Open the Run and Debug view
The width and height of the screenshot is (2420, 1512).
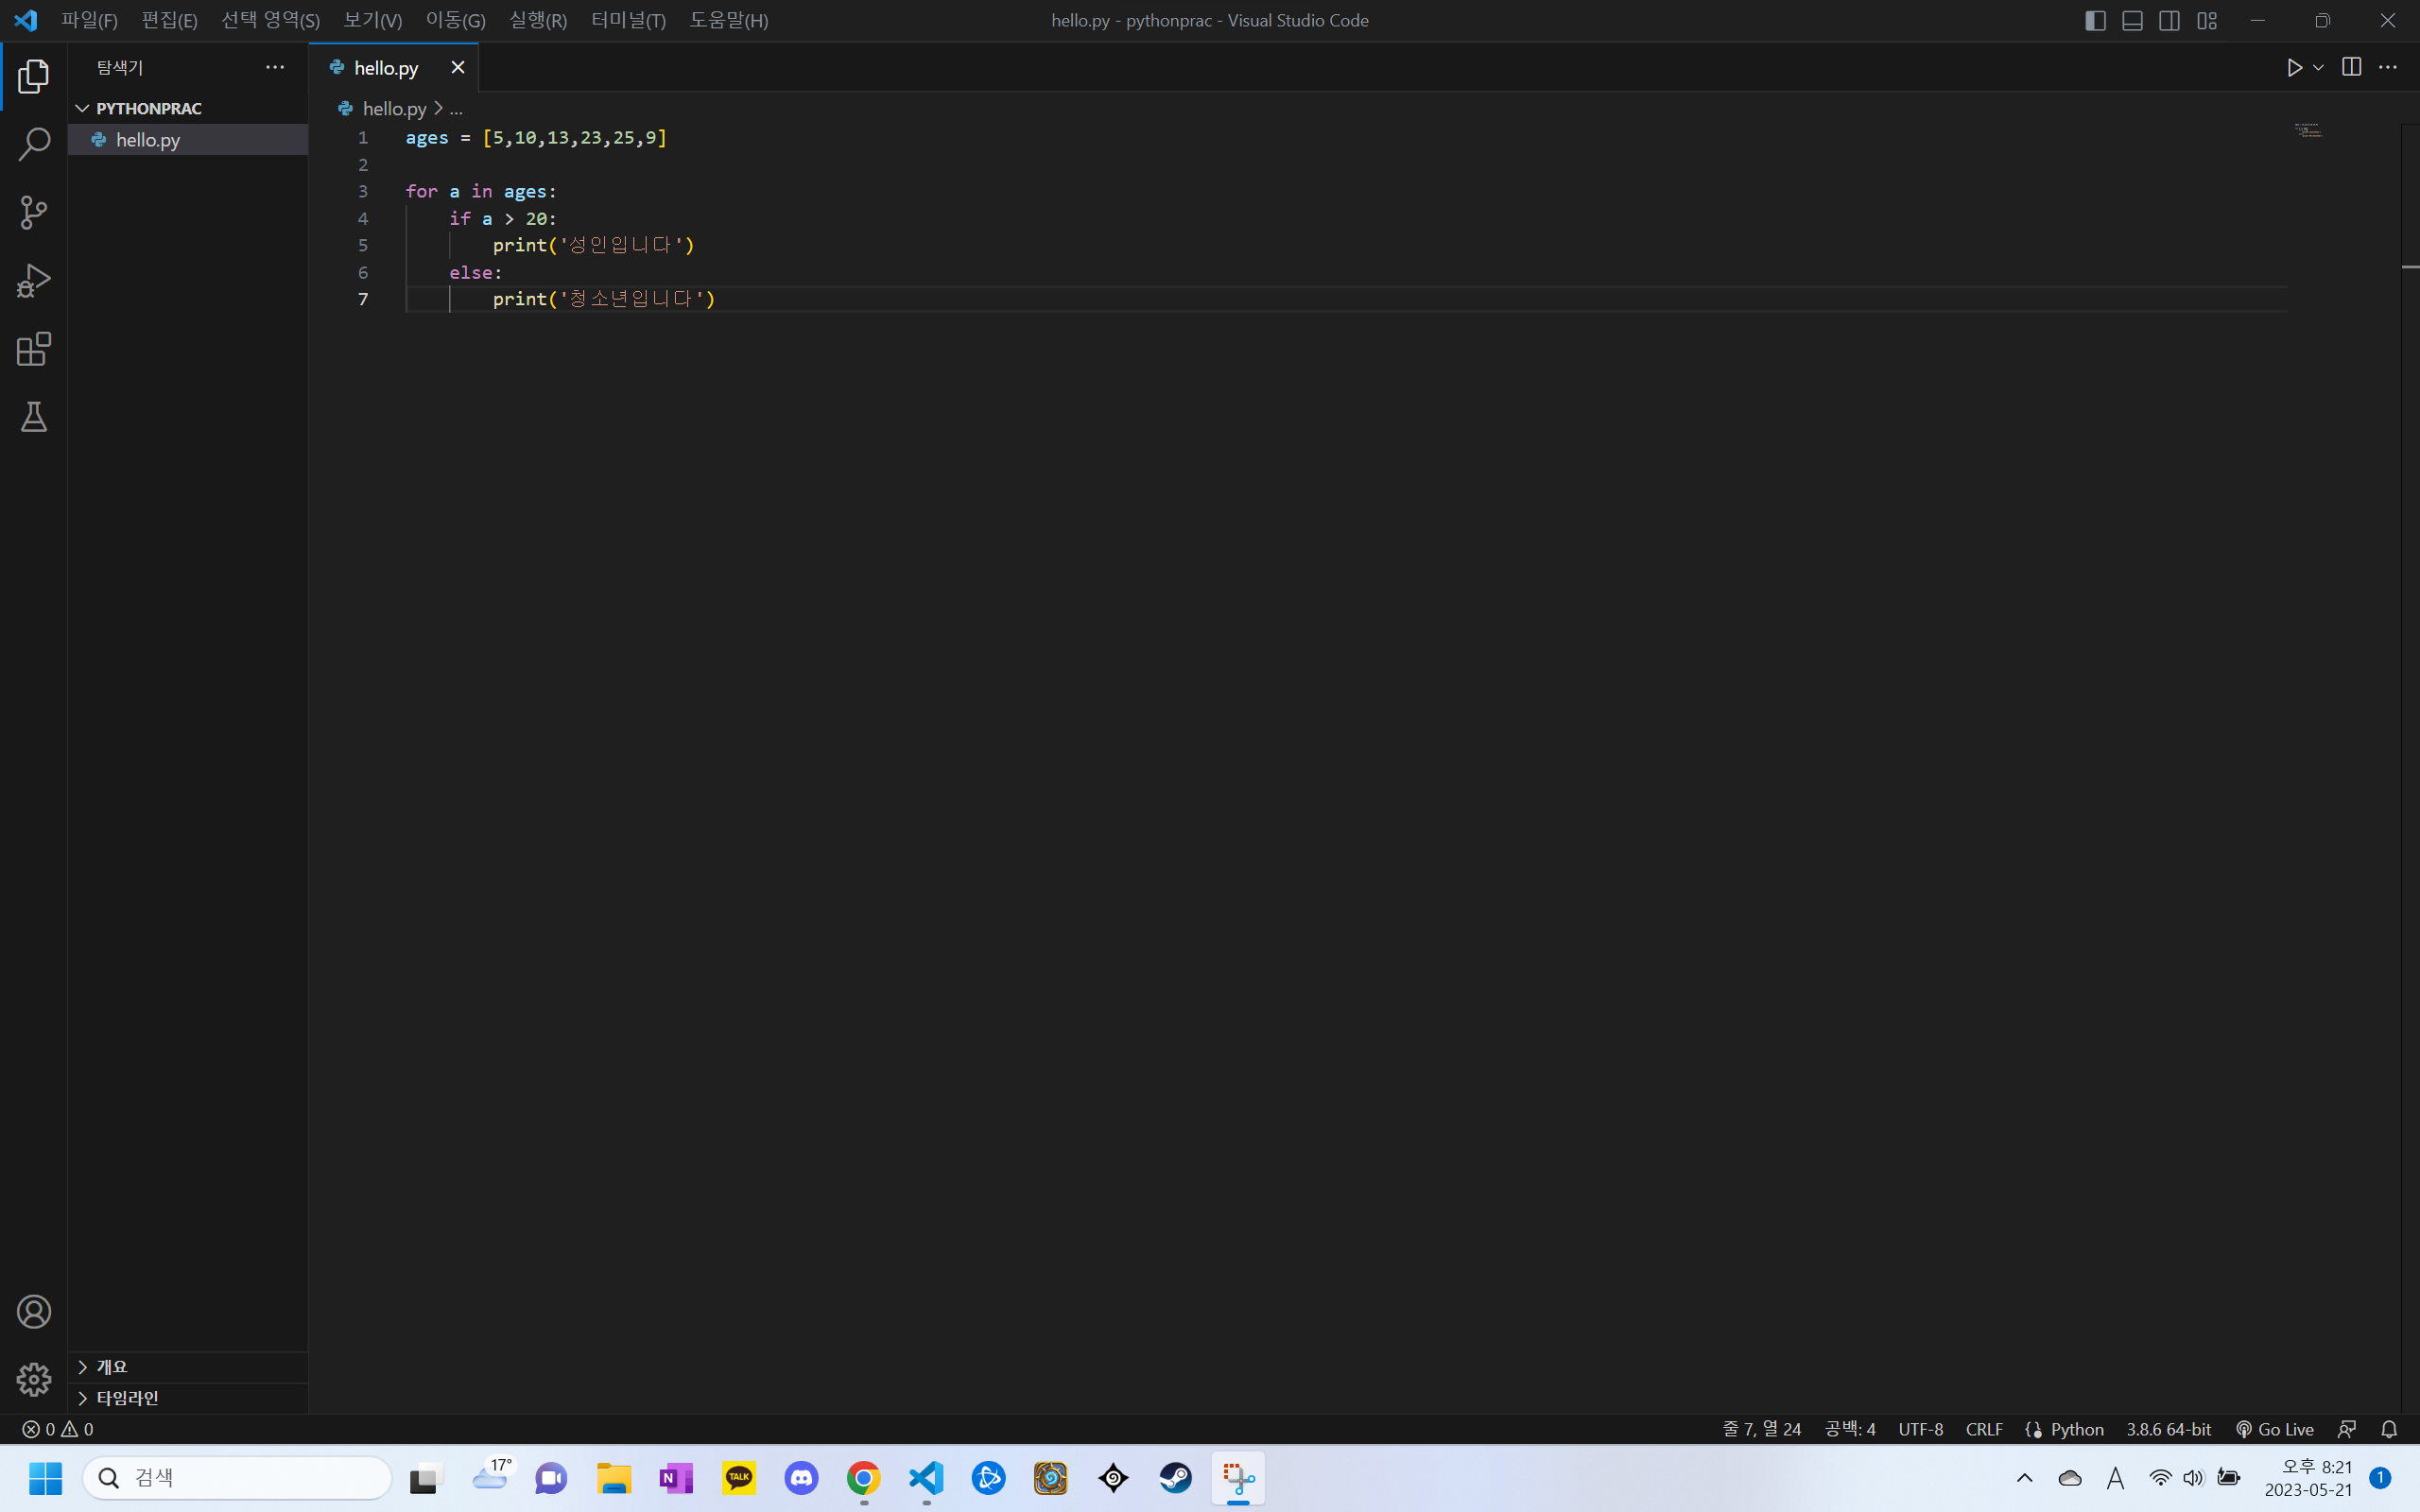pos(34,281)
